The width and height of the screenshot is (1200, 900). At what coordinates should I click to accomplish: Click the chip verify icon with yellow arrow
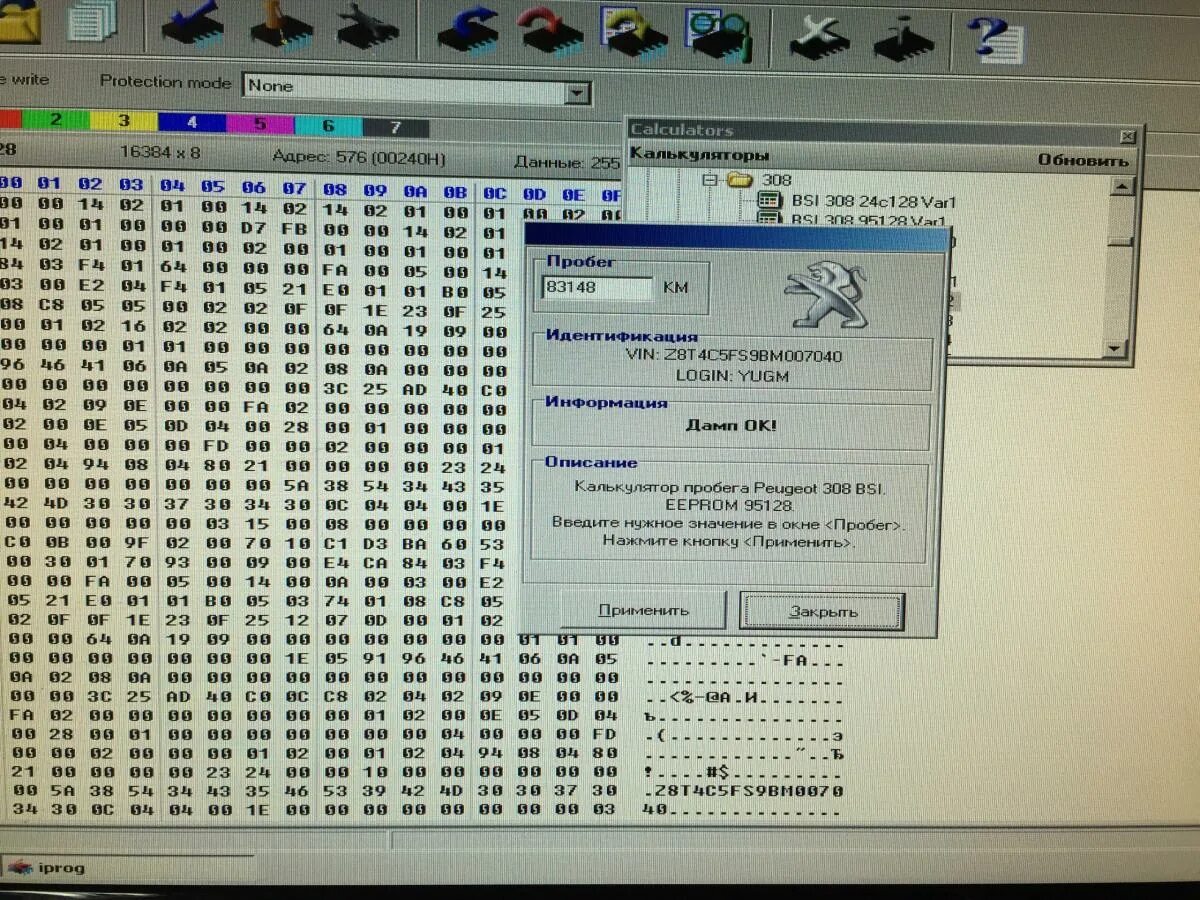coord(634,32)
